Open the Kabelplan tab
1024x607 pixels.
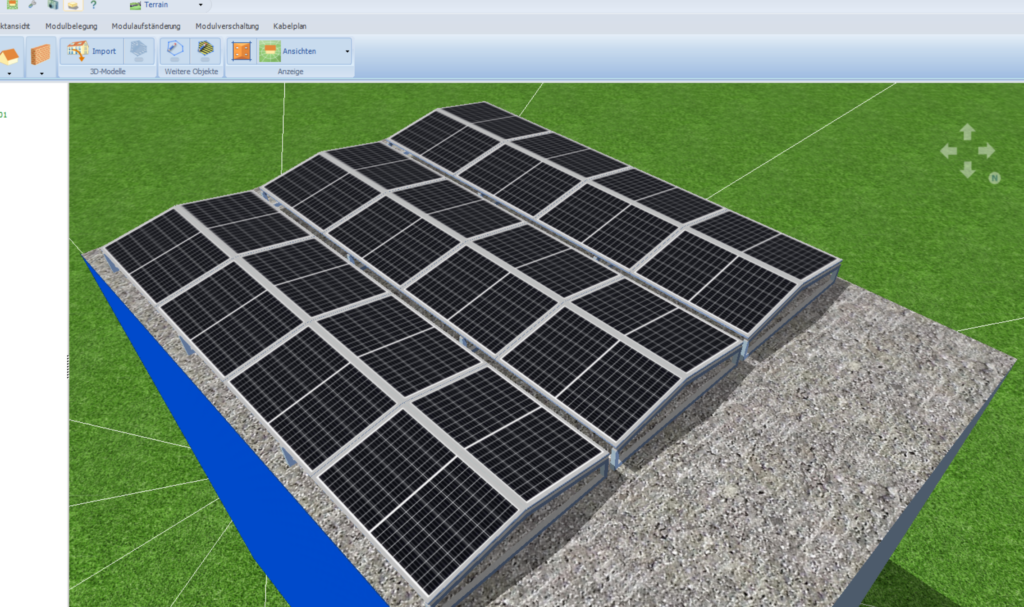click(289, 26)
